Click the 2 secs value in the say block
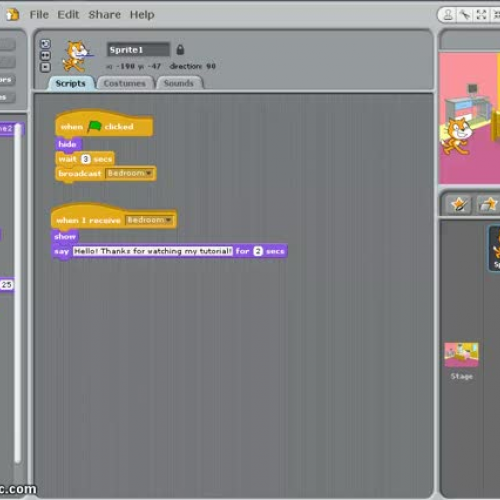Image resolution: width=500 pixels, height=500 pixels. 258,251
